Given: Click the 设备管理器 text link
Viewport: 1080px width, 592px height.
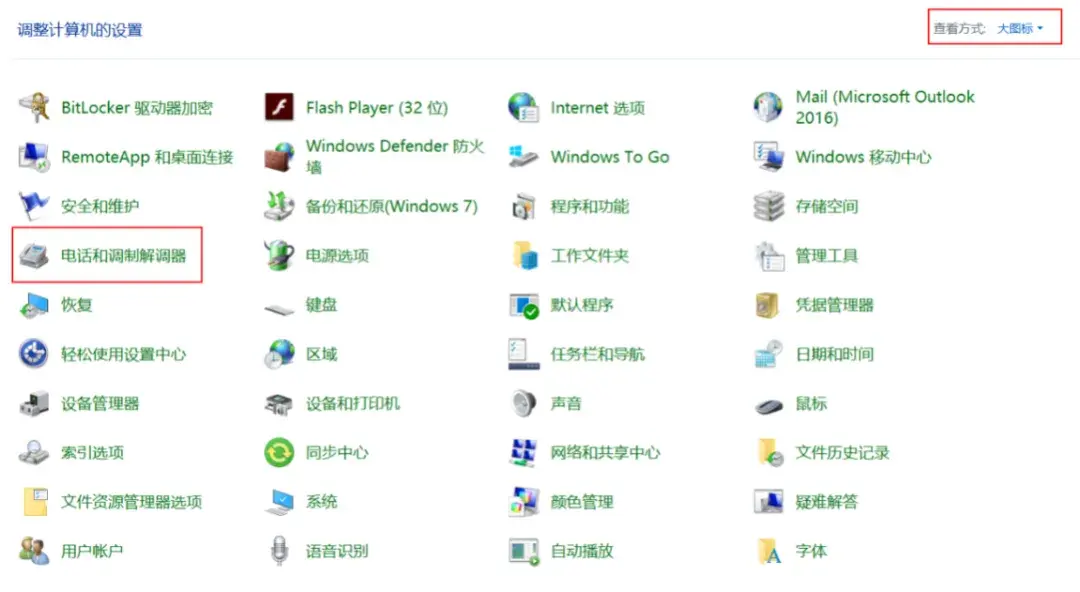Looking at the screenshot, I should pyautogui.click(x=101, y=403).
